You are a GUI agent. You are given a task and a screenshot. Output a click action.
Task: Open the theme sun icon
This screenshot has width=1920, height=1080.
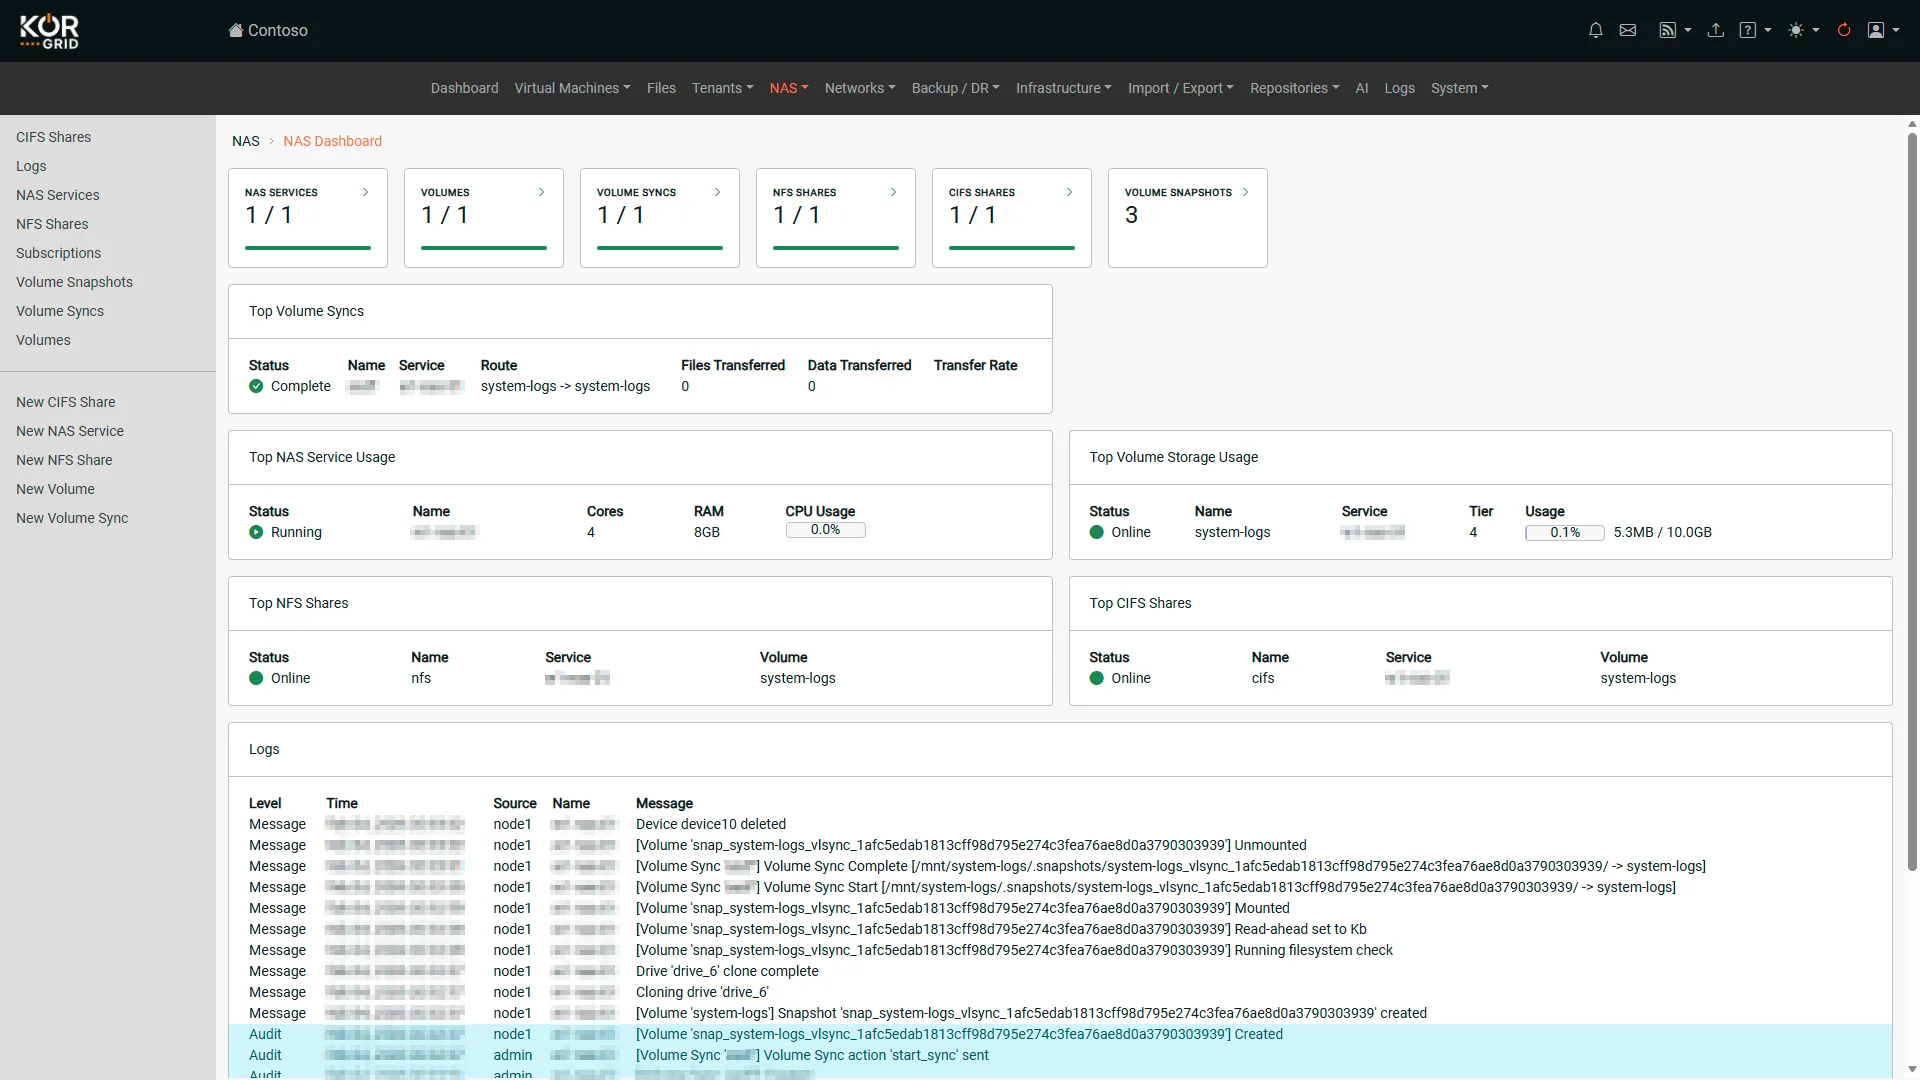[1804, 30]
